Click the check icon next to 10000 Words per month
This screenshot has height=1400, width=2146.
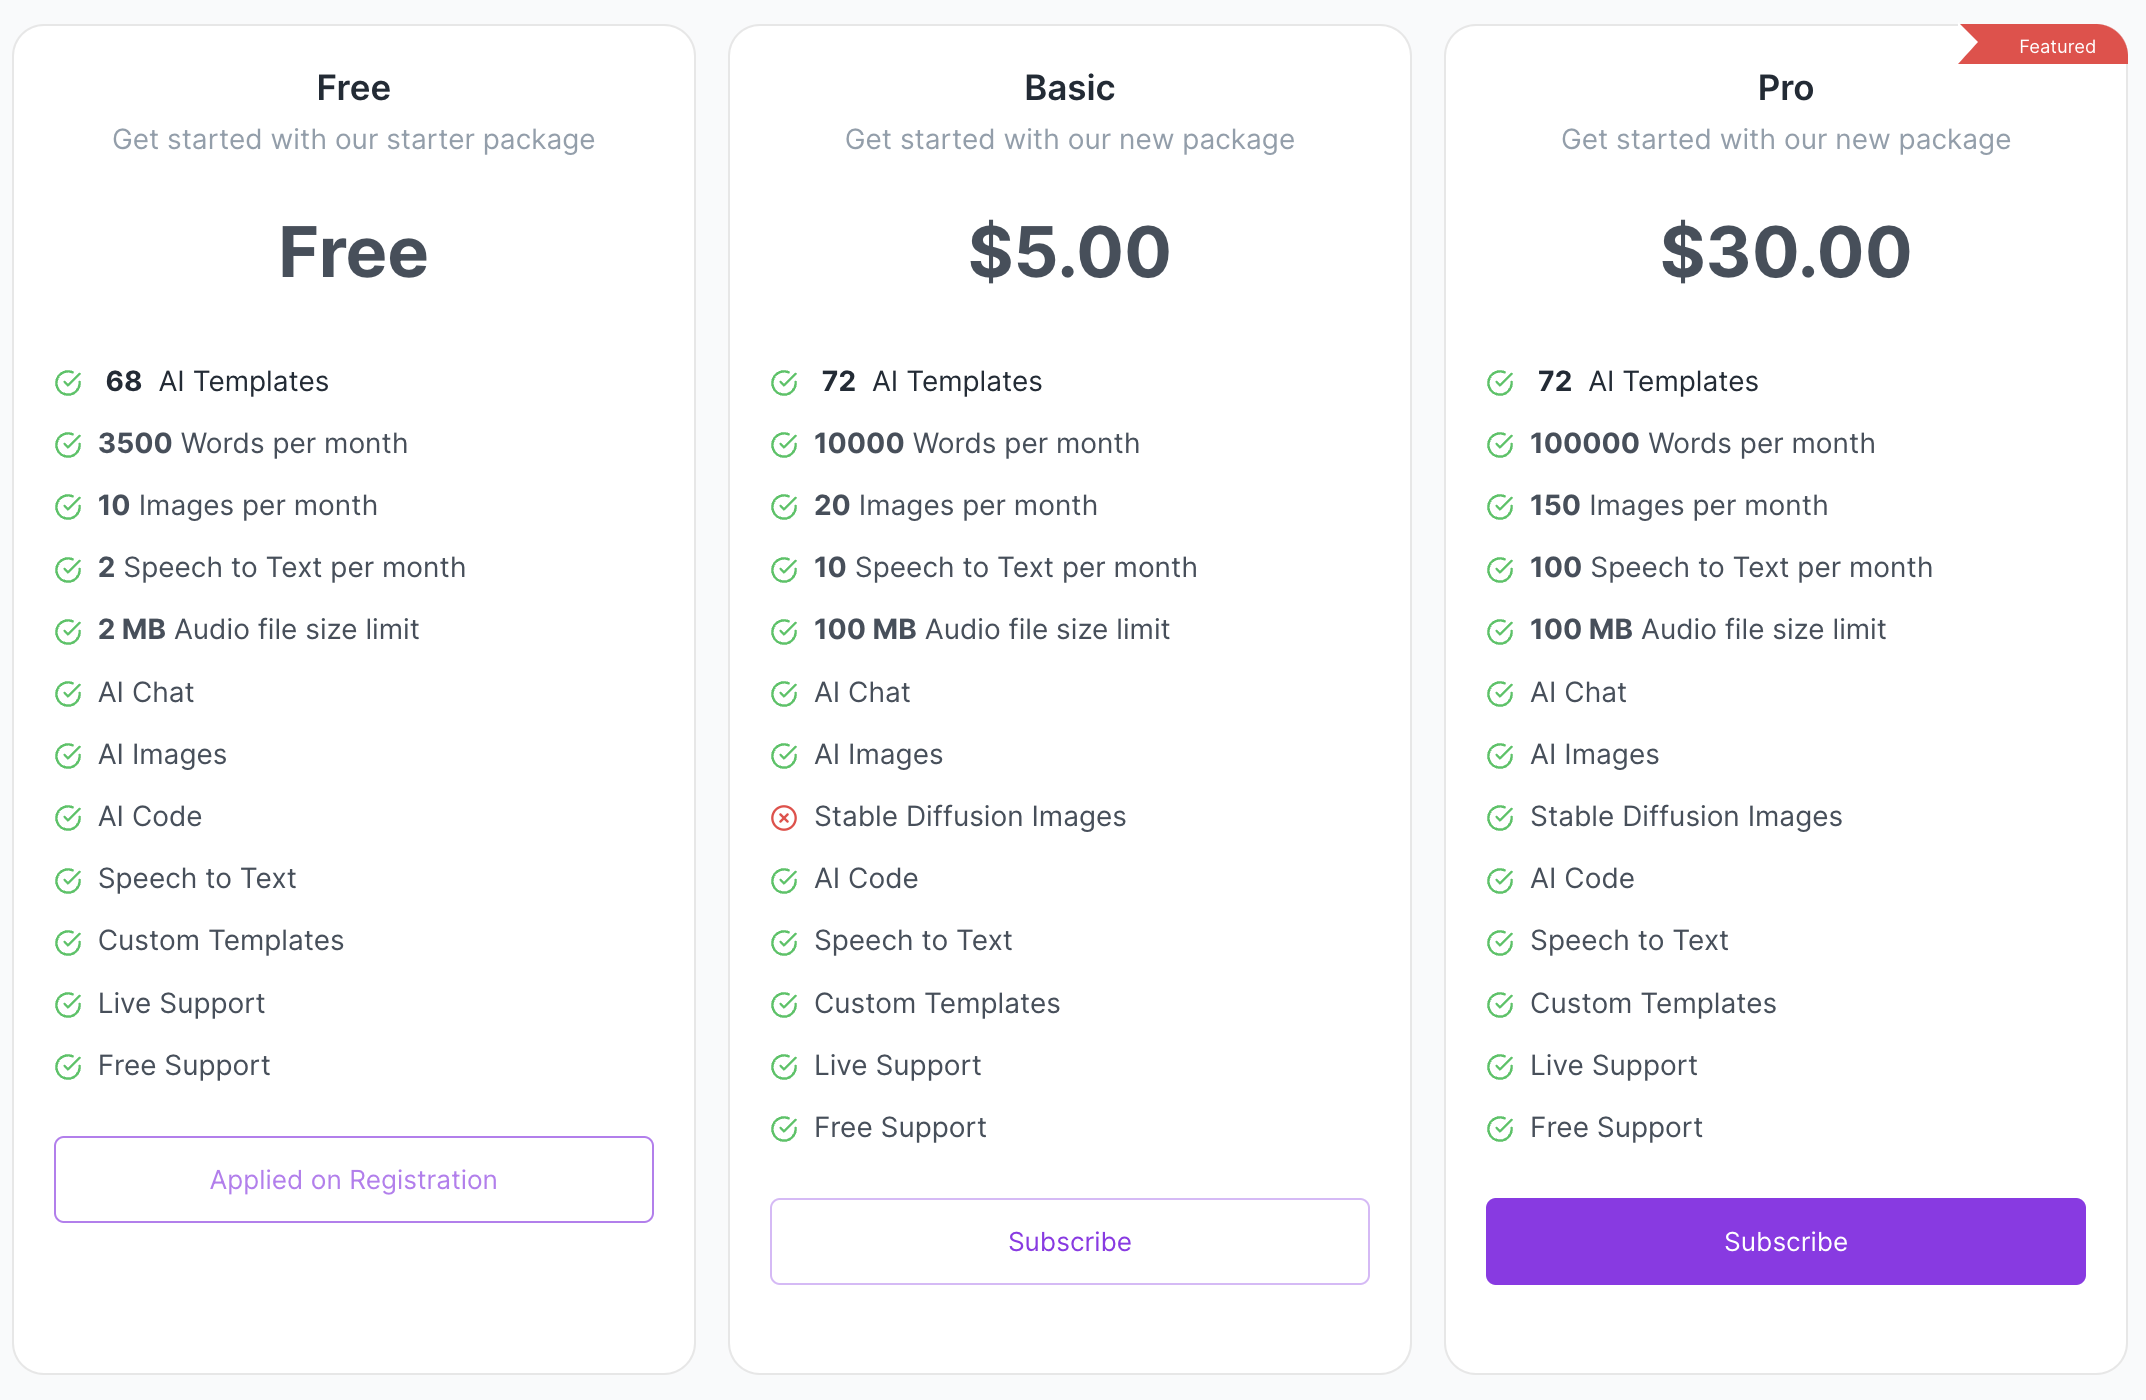pyautogui.click(x=784, y=445)
